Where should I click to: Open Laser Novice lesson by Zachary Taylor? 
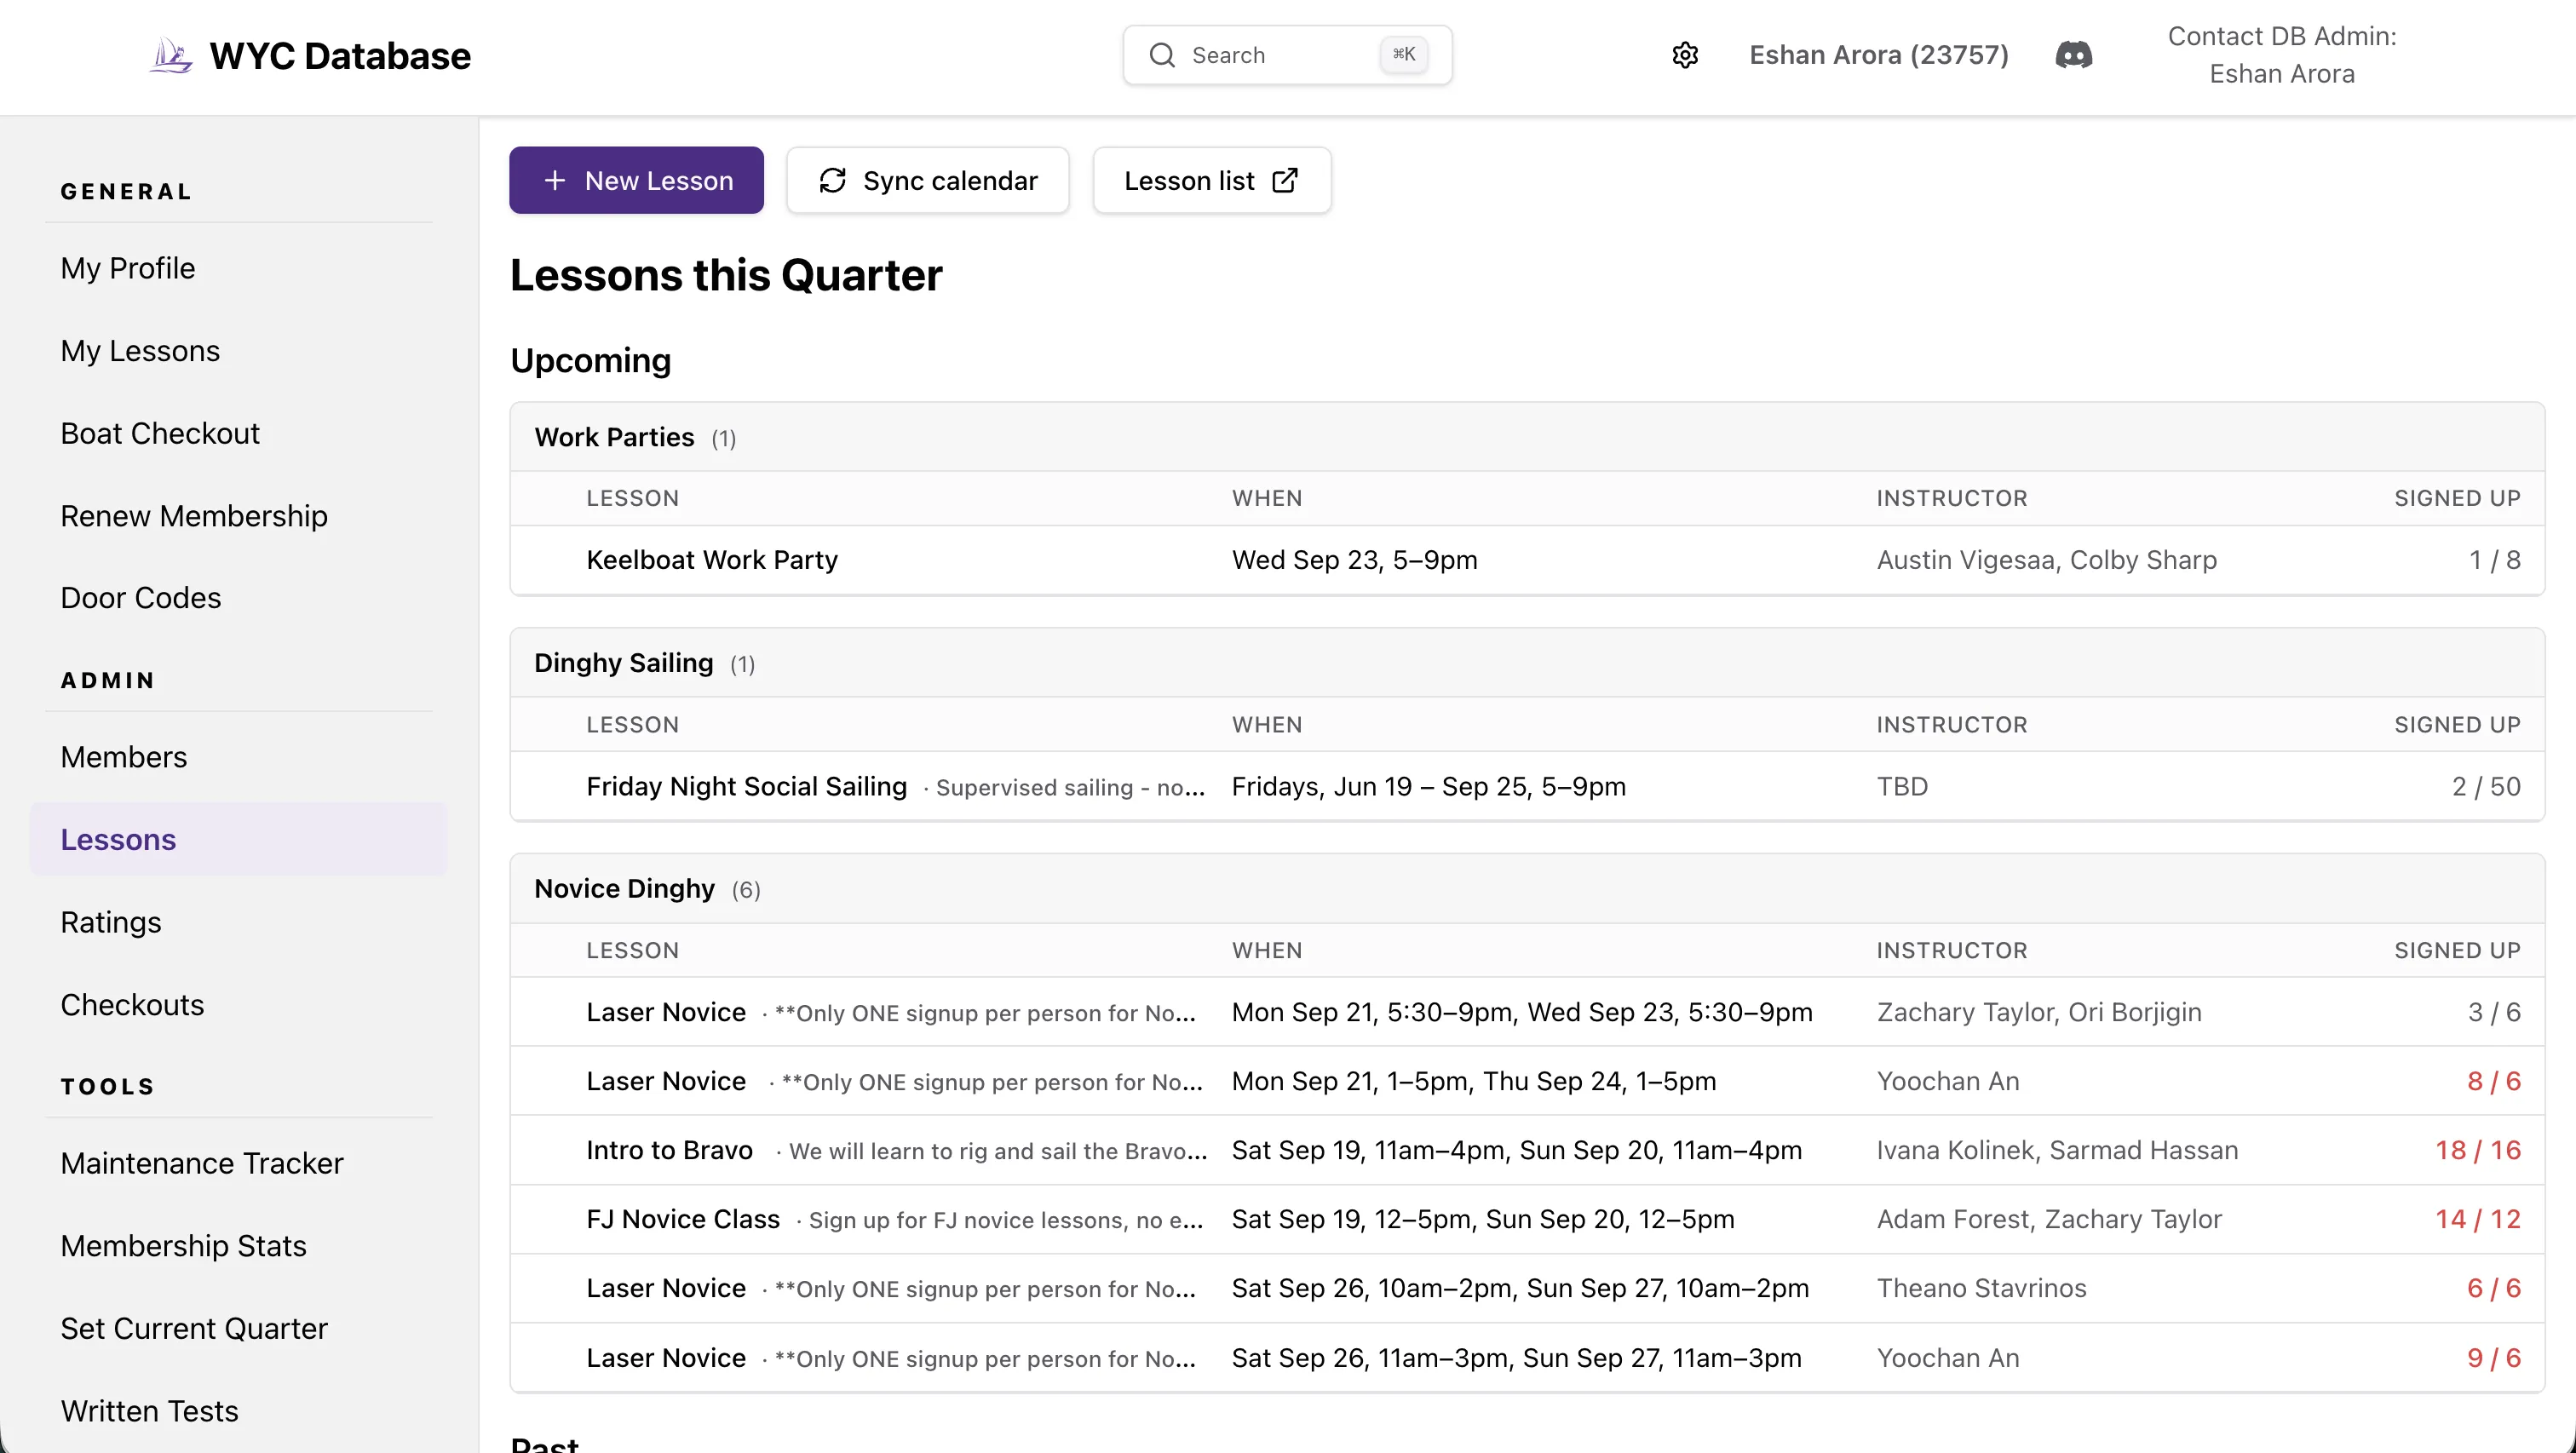click(x=1527, y=1012)
